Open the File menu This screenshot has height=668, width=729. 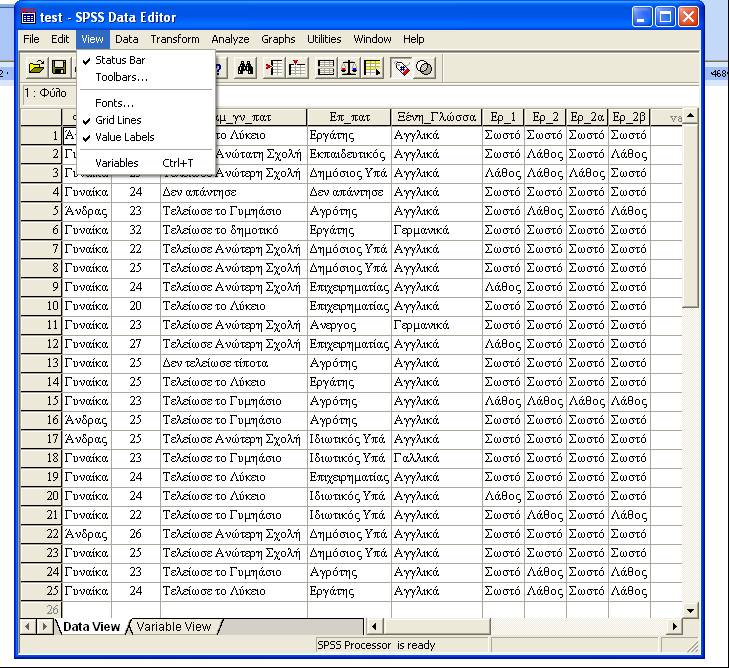click(31, 39)
